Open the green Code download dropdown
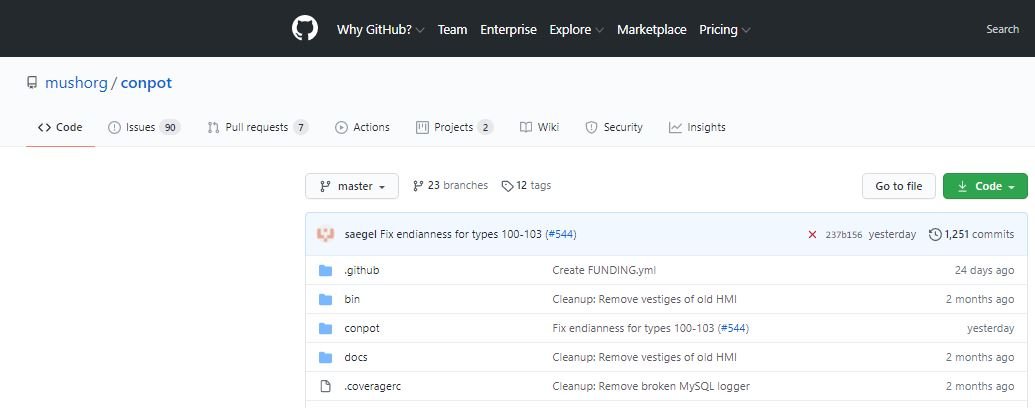This screenshot has height=408, width=1035. point(985,186)
